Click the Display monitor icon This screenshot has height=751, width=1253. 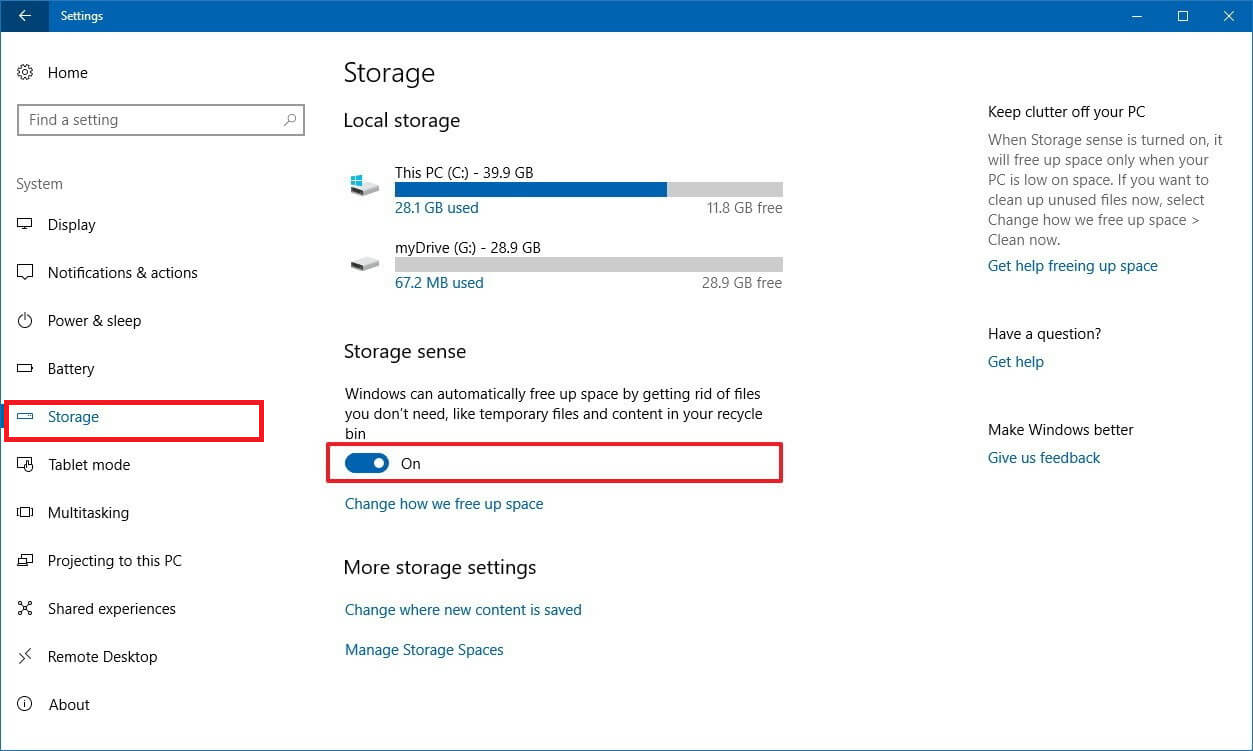click(x=25, y=225)
